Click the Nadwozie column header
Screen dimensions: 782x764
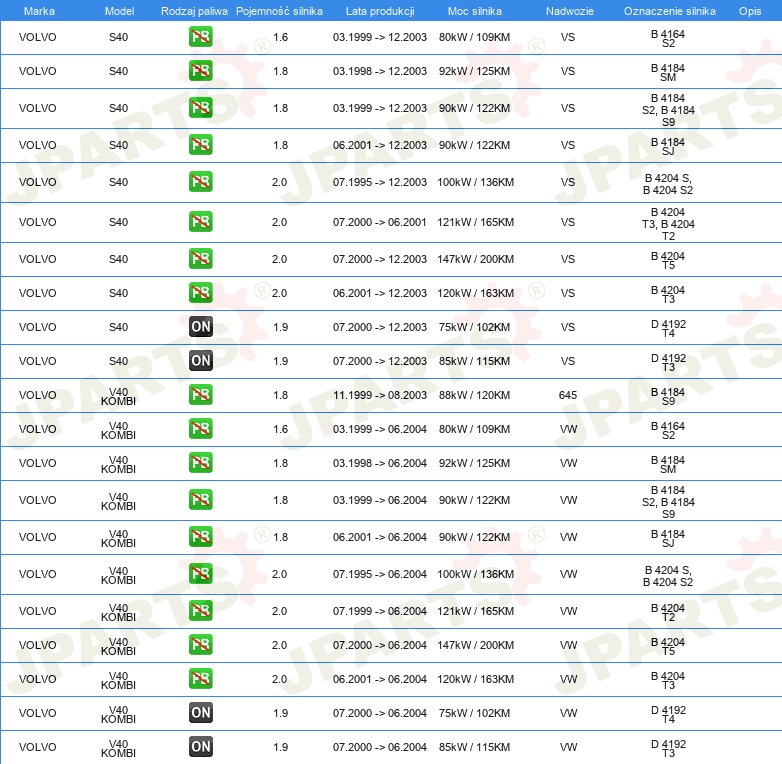570,11
